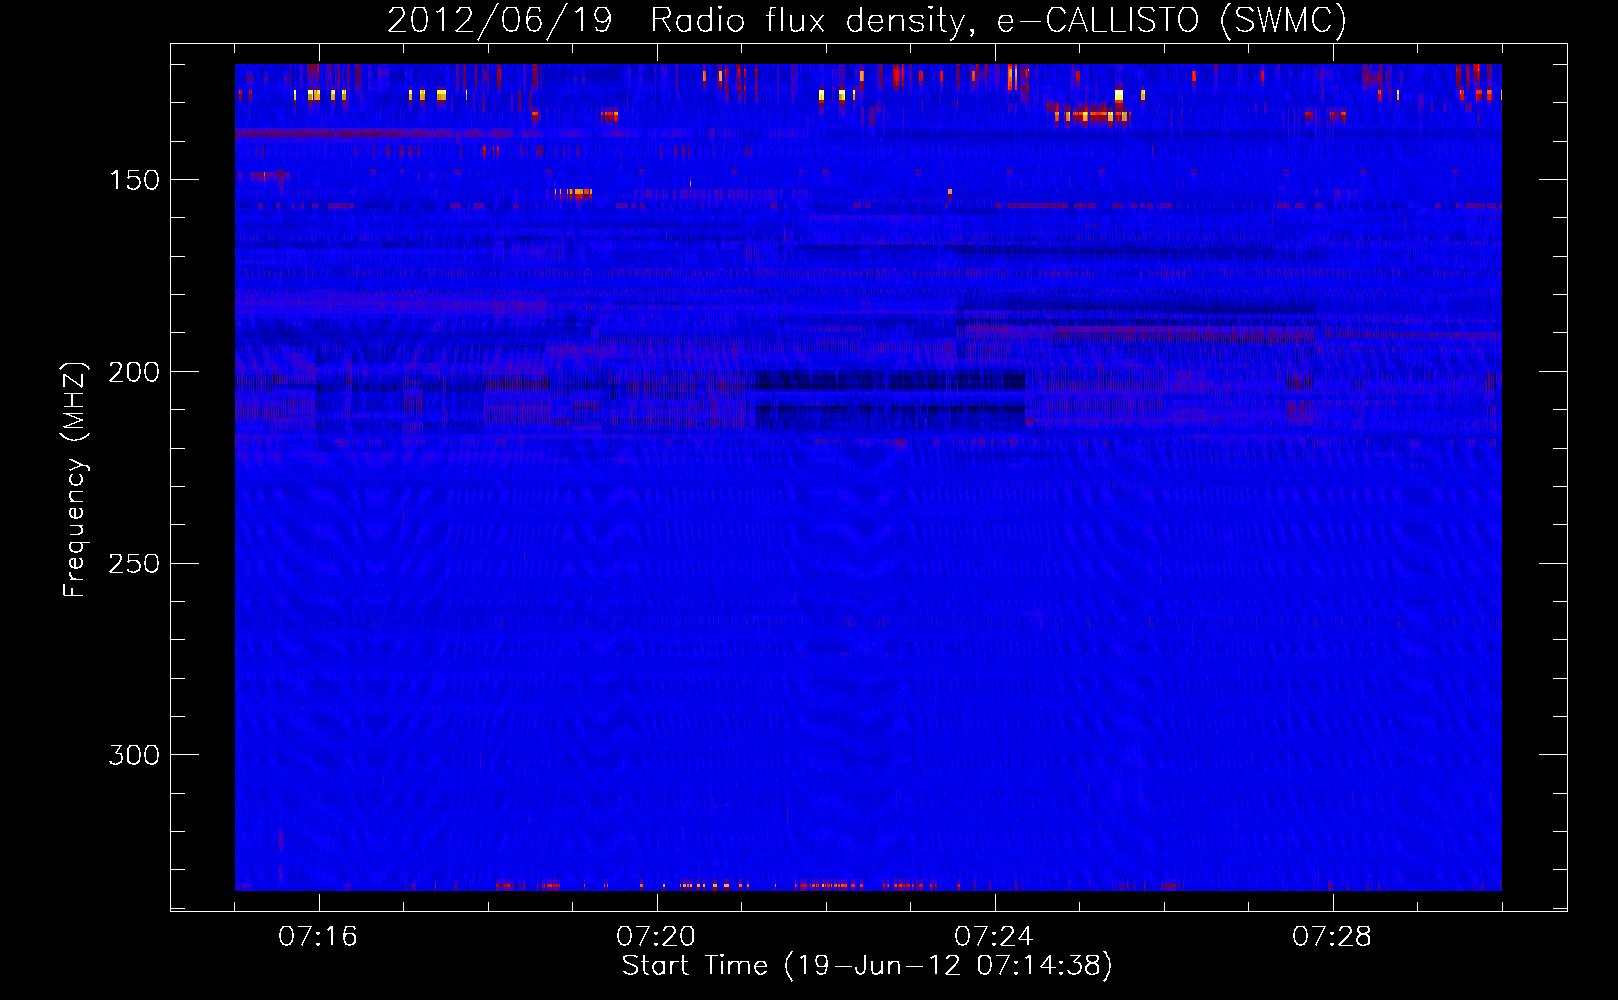The height and width of the screenshot is (1000, 1618).
Task: Click the Frequency (MHZ) axis label
Action: (75, 480)
